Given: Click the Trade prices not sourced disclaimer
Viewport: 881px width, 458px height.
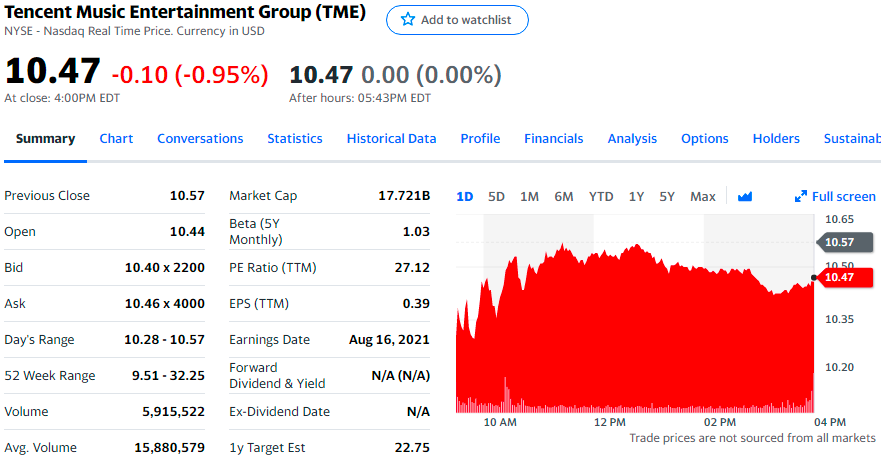Looking at the screenshot, I should [x=752, y=438].
